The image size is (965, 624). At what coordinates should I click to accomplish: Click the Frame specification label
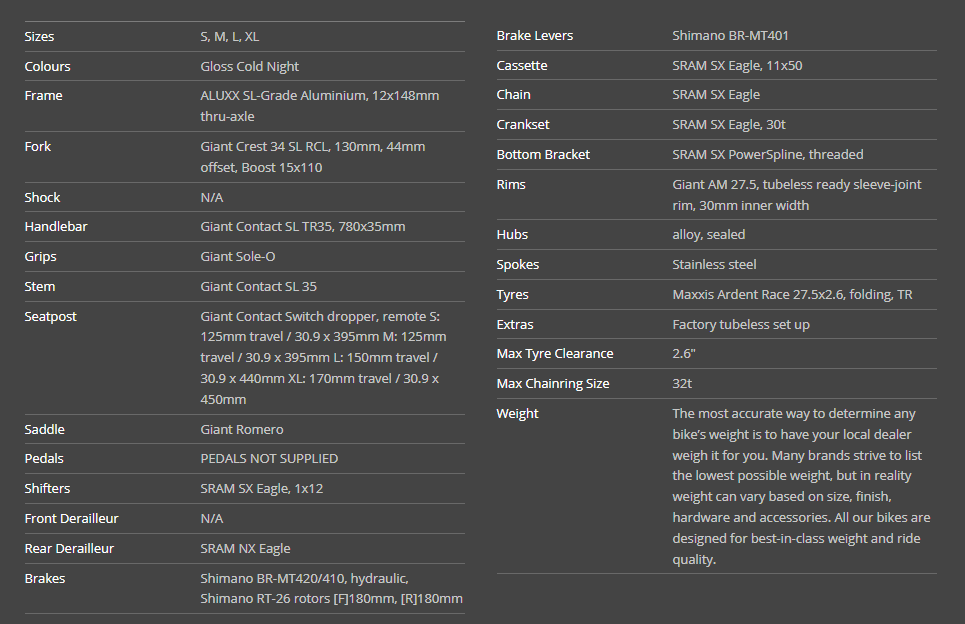tap(44, 96)
